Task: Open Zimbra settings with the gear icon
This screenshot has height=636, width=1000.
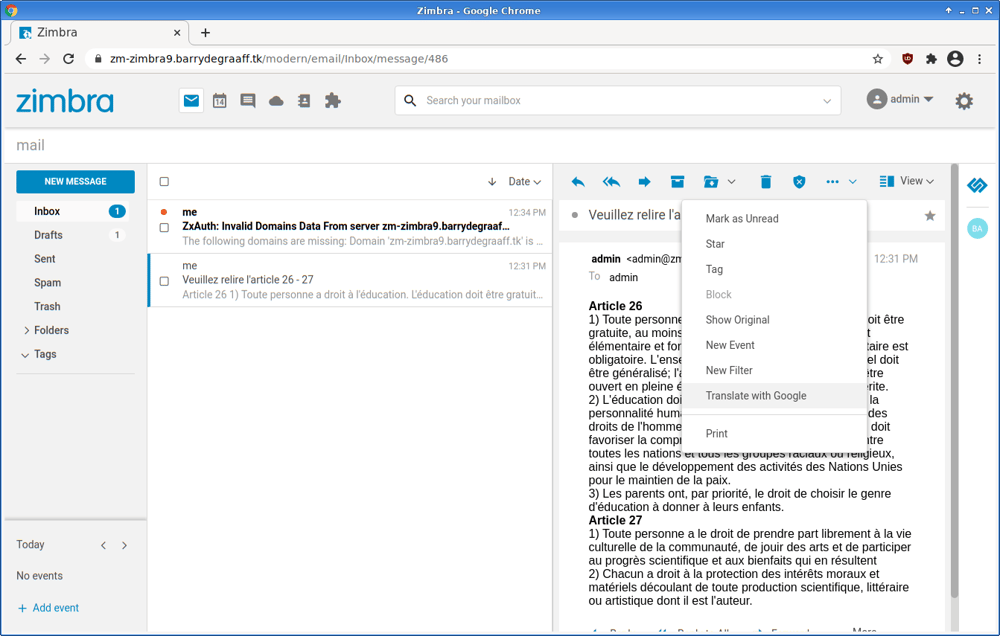Action: tap(963, 100)
